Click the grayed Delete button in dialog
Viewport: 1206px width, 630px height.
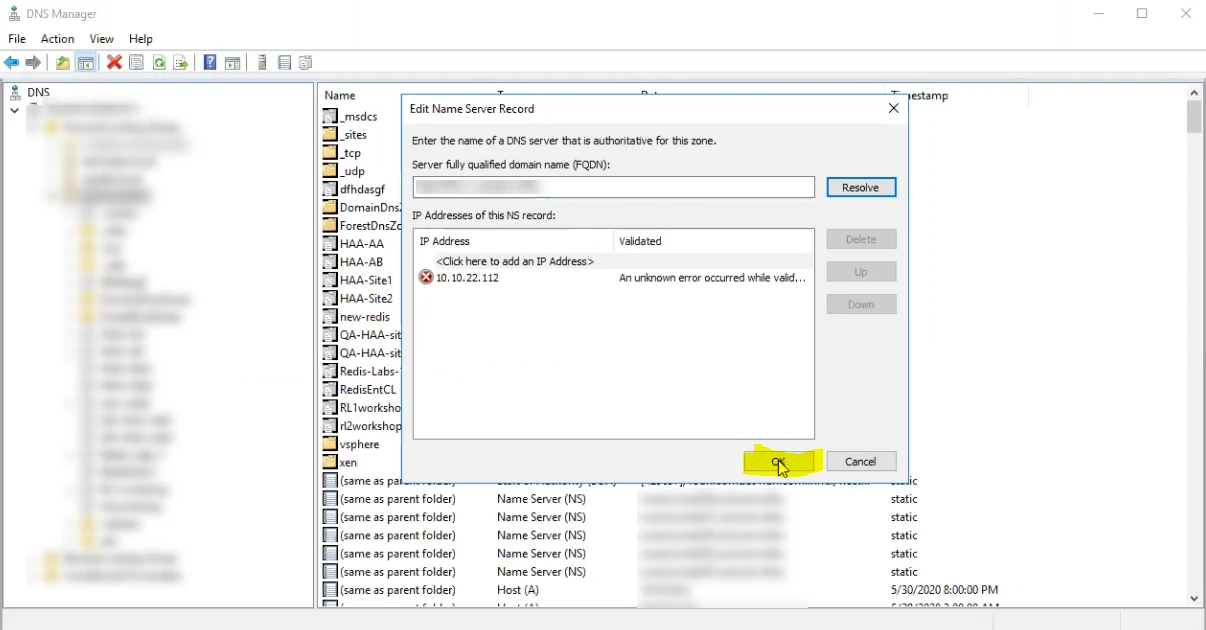(861, 239)
